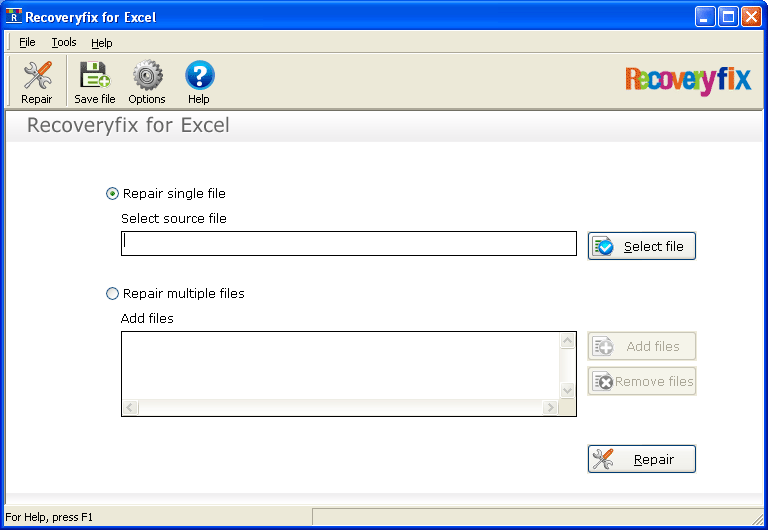
Task: Click the list box scroll up arrow
Action: tap(568, 340)
